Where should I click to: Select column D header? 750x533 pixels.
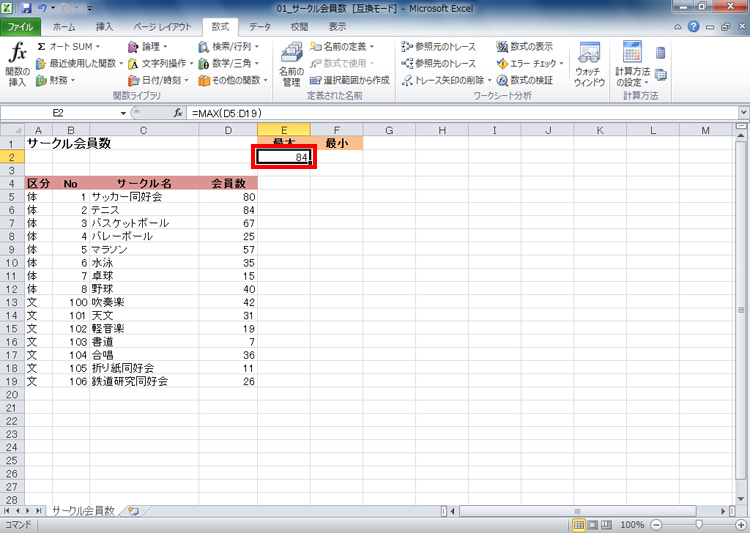point(228,130)
